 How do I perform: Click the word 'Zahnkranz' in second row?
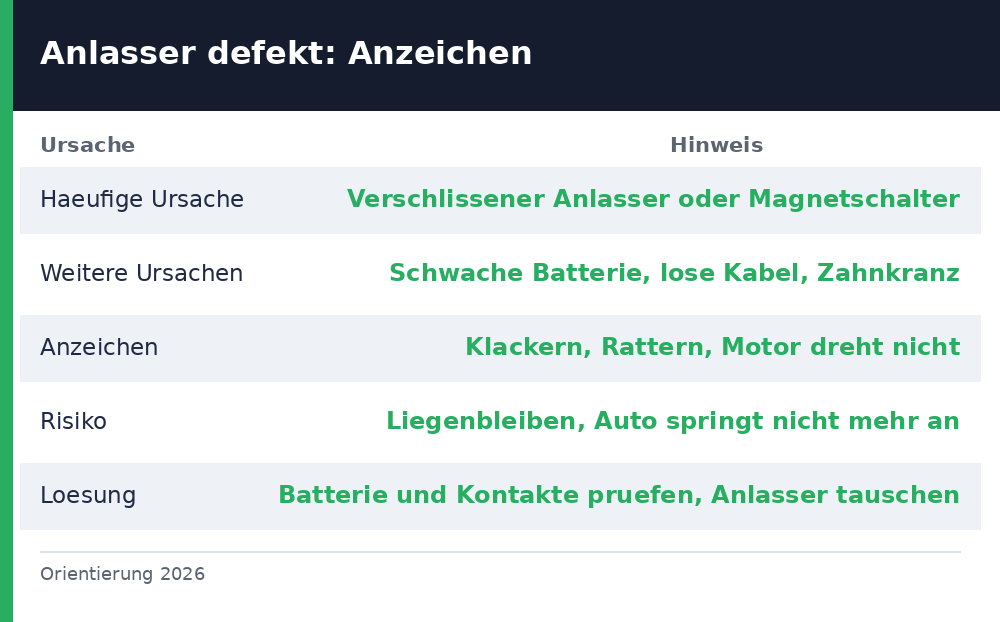pos(888,273)
